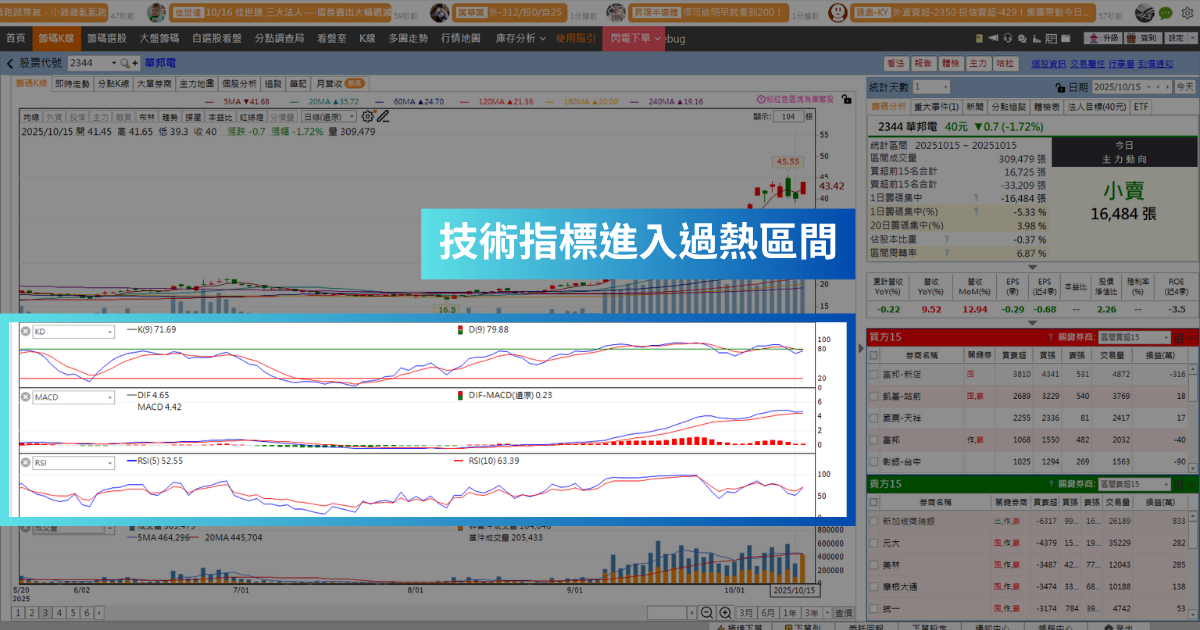This screenshot has width=1200, height=630.
Task: Click the headset support icon in top bar
Action: pyautogui.click(x=1008, y=38)
